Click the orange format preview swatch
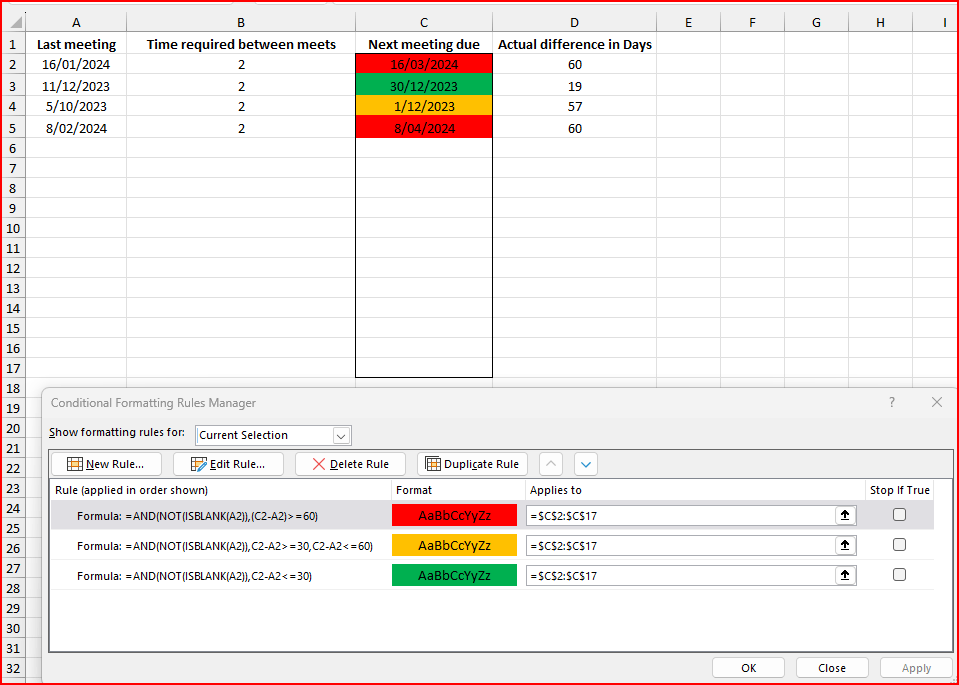959x685 pixels. pyautogui.click(x=454, y=546)
